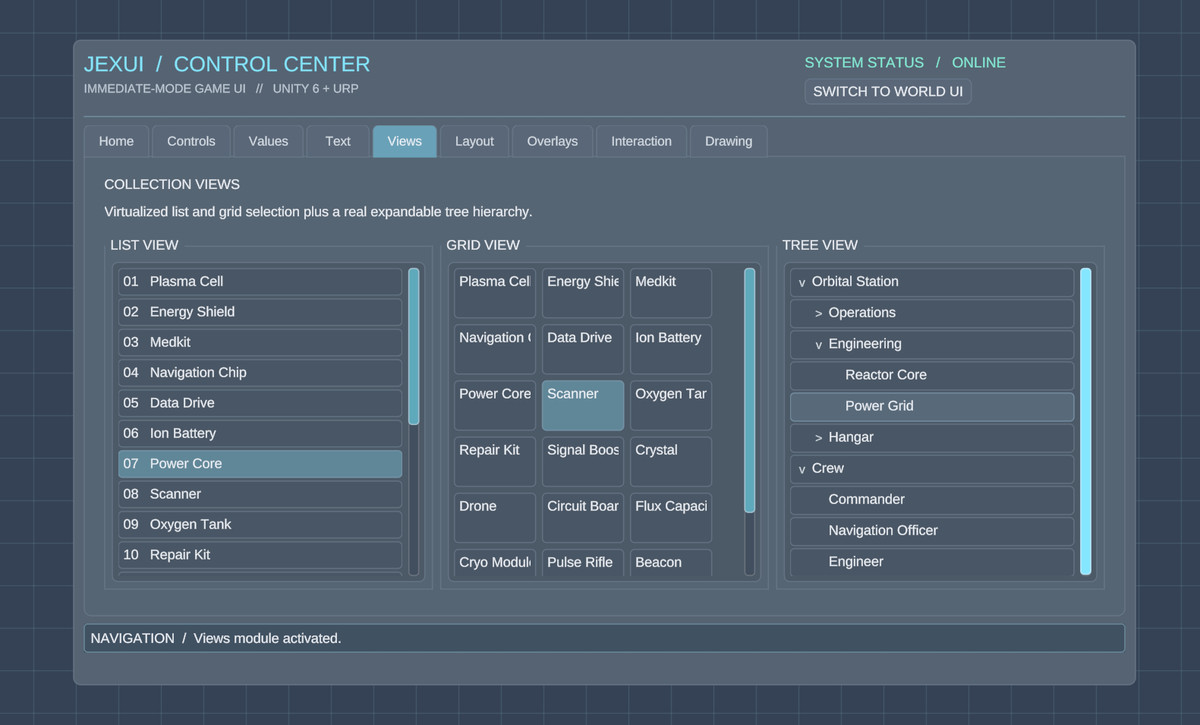1200x725 pixels.
Task: Select list row 09 Oxygen Tank
Action: click(260, 524)
